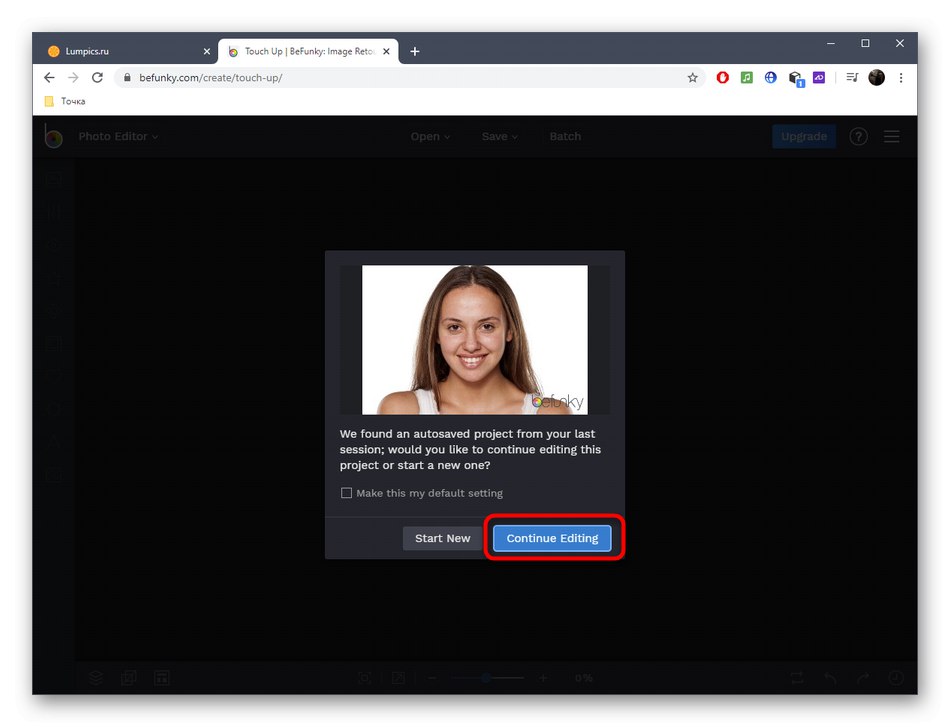Open the hamburger menu icon
The width and height of the screenshot is (950, 727).
coord(891,136)
